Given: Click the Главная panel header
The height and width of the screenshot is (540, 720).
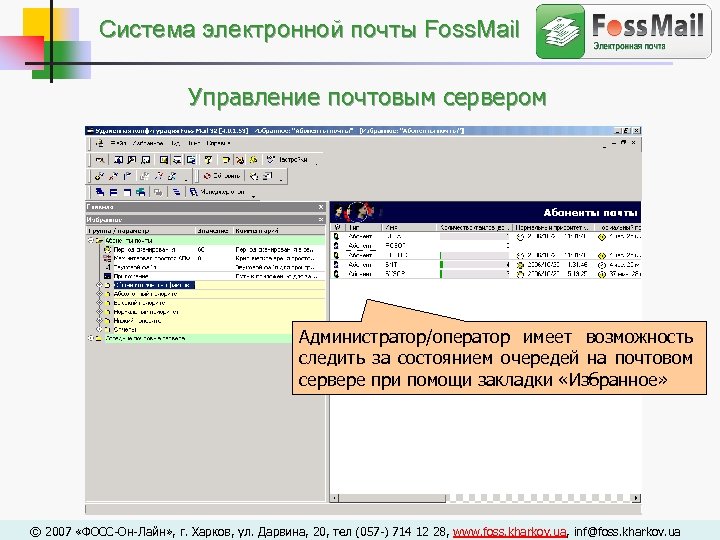Looking at the screenshot, I should coord(206,207).
